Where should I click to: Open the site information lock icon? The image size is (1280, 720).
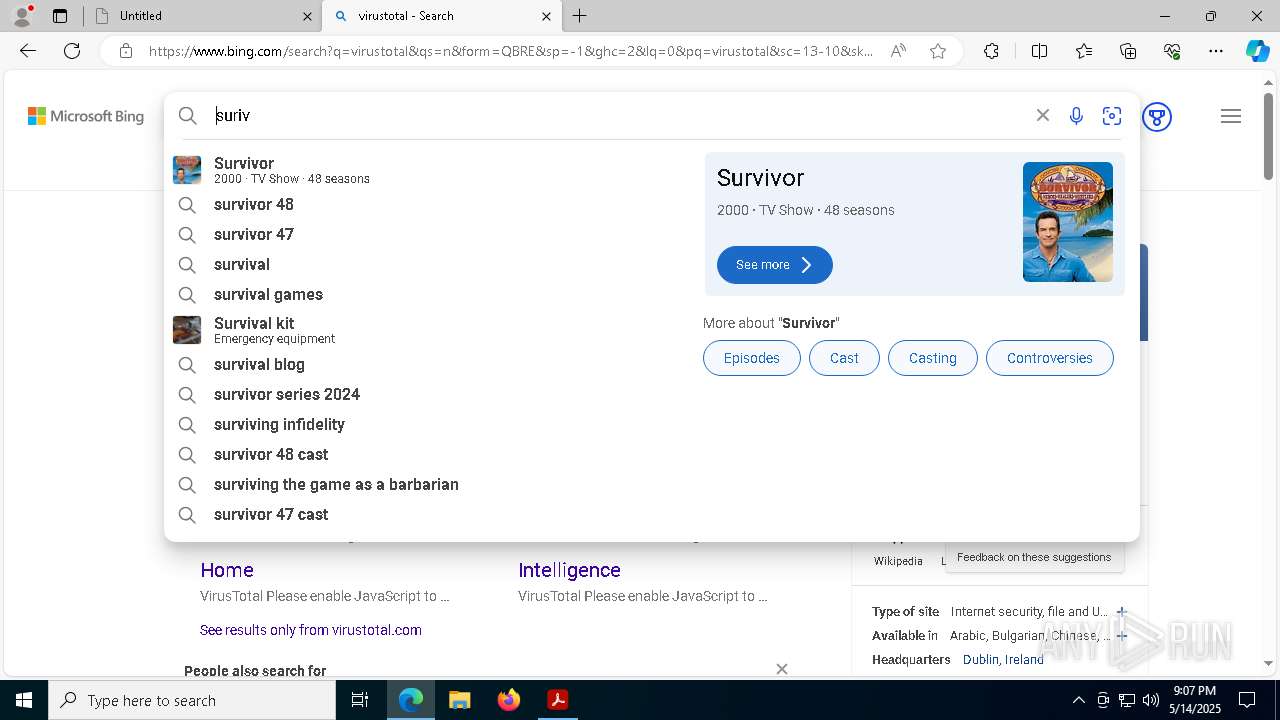point(125,51)
